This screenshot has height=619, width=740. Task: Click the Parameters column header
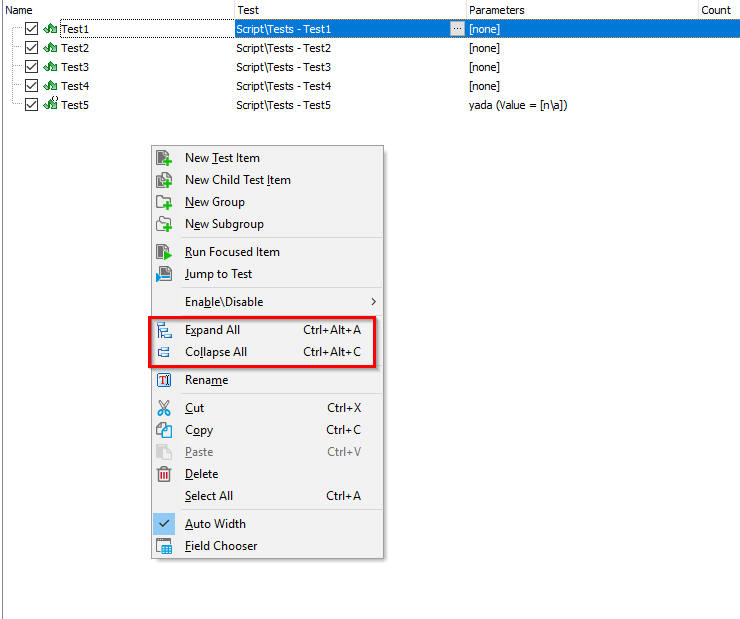point(497,10)
